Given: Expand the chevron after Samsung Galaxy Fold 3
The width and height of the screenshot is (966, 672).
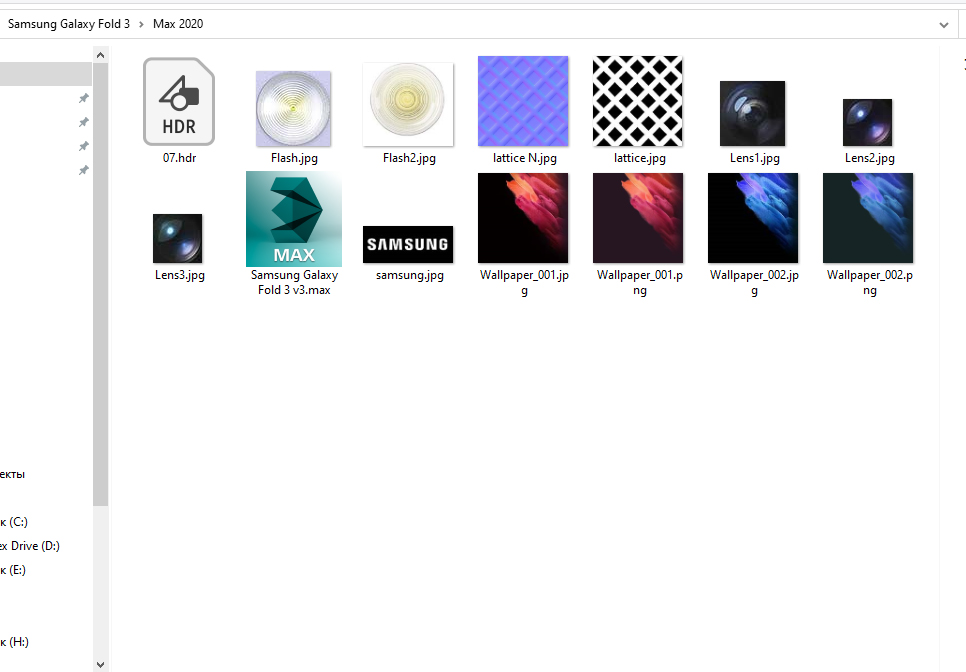Looking at the screenshot, I should [141, 24].
